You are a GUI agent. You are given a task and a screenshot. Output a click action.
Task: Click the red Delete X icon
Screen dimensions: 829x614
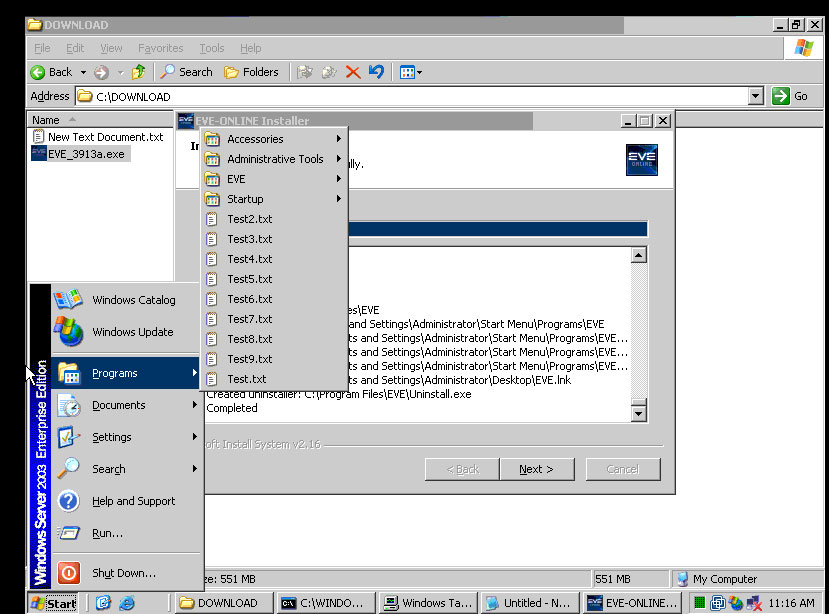coord(353,72)
